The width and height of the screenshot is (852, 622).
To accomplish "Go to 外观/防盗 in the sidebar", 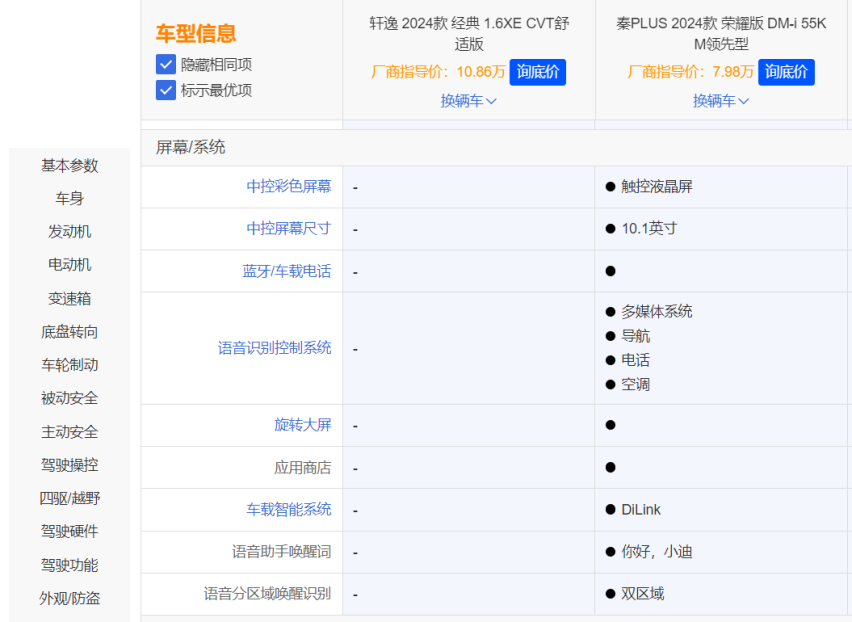I will 70,598.
